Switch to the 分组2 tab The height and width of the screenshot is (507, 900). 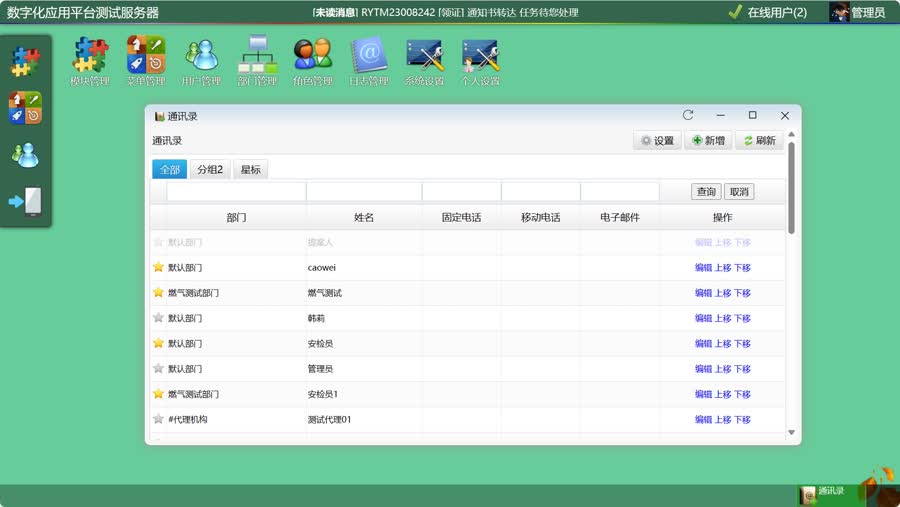point(210,170)
